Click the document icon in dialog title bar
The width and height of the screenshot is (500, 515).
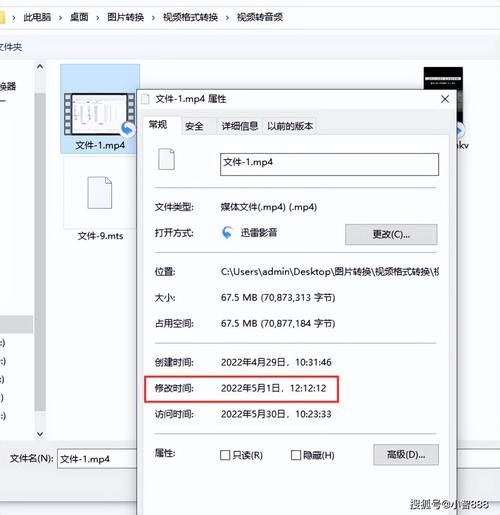[145, 99]
